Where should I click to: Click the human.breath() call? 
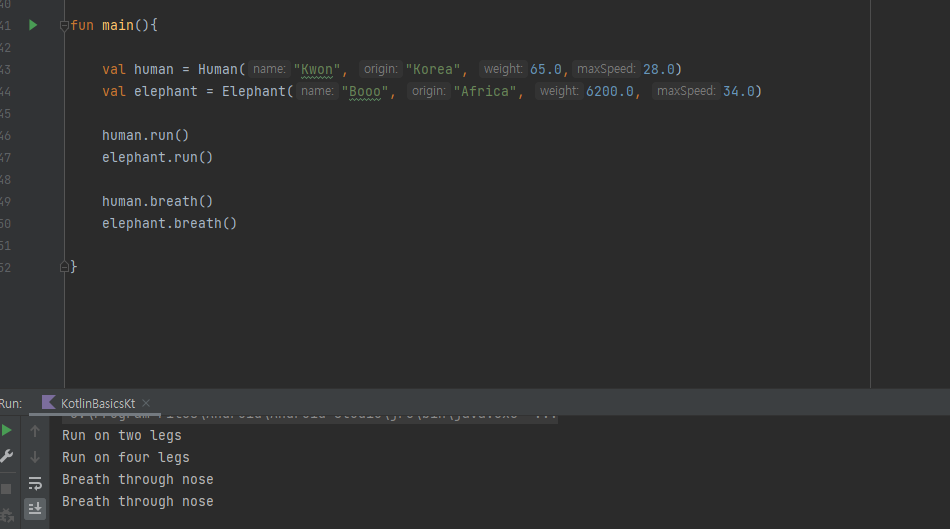point(158,201)
